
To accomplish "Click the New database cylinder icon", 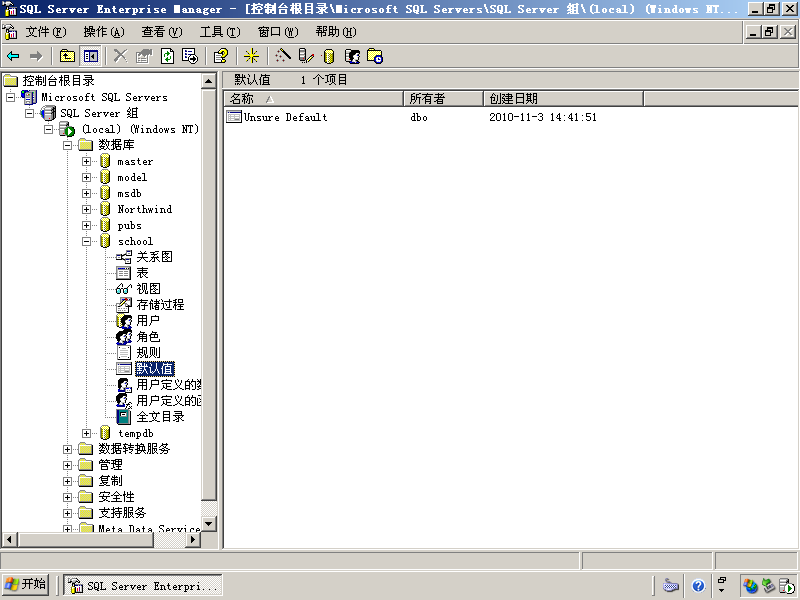I will [329, 56].
